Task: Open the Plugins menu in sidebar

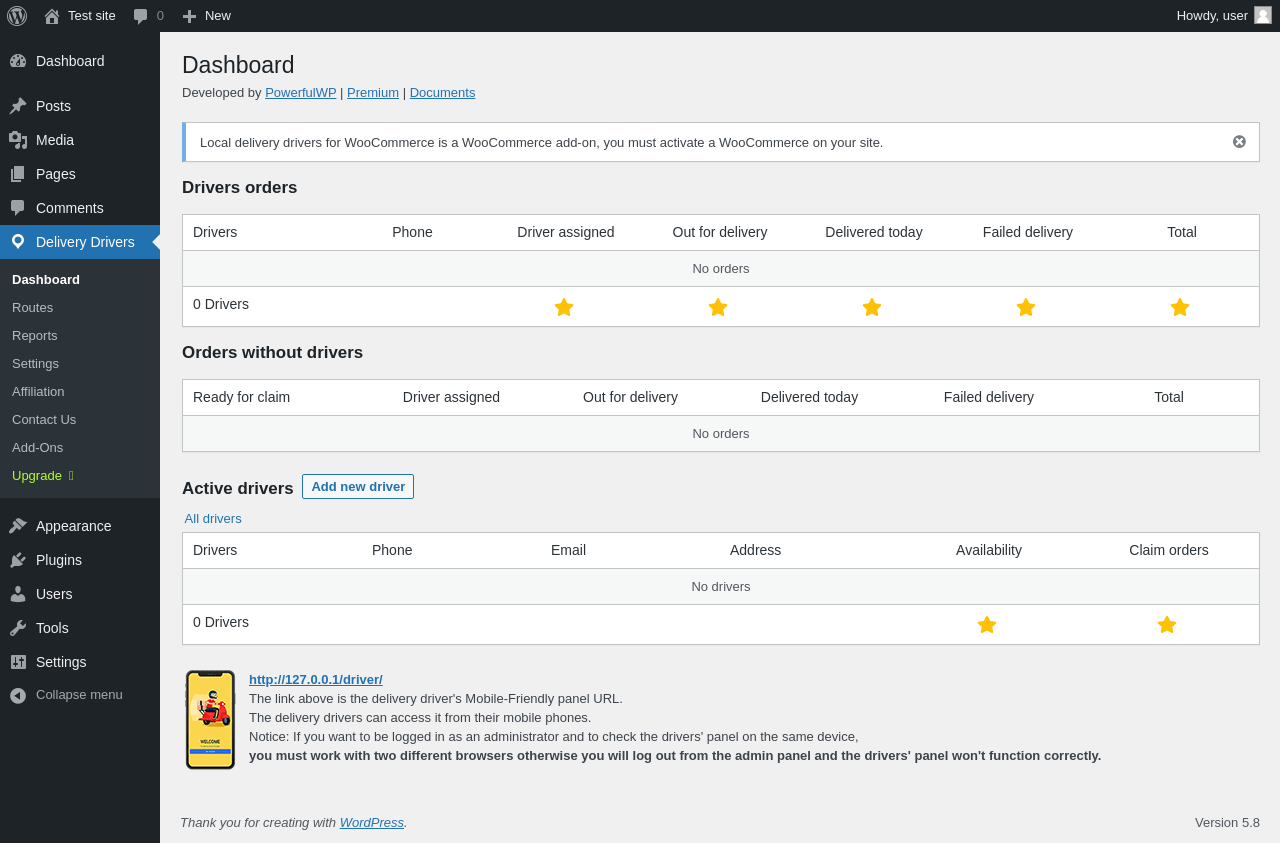Action: click(59, 560)
